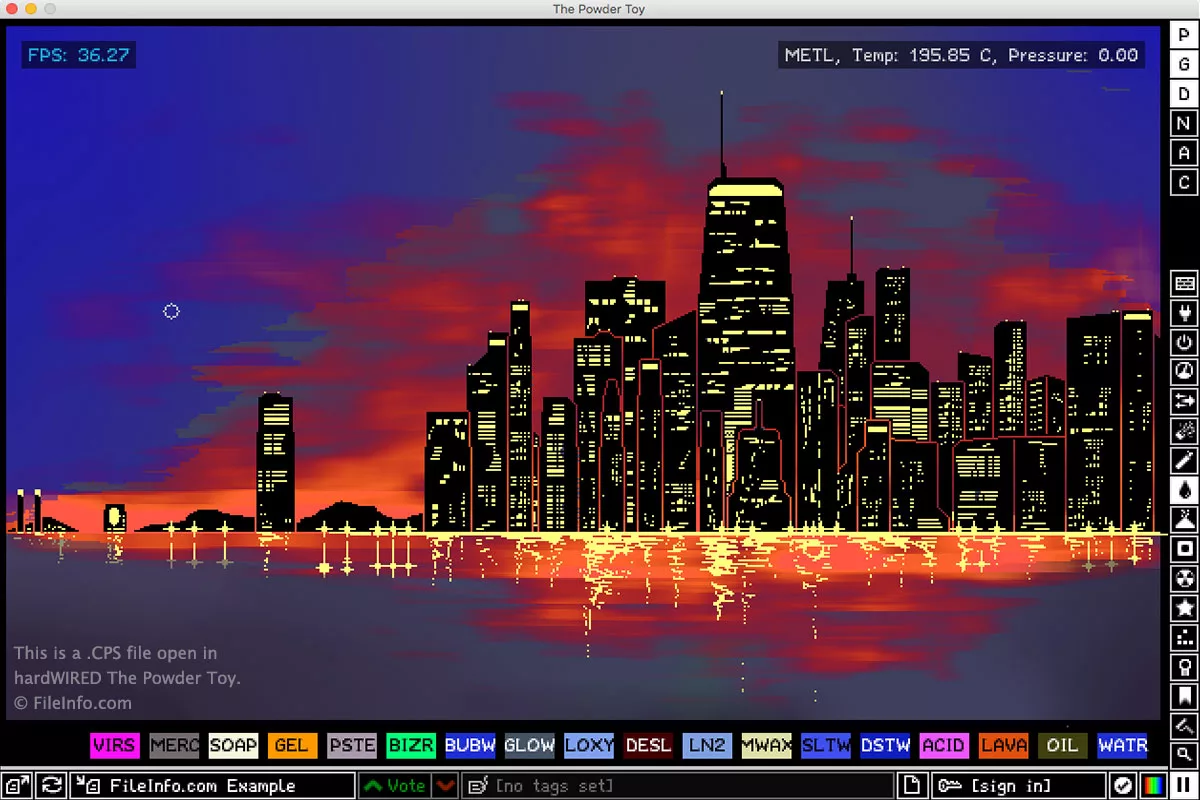Open element search magnifier icon

(1185, 755)
